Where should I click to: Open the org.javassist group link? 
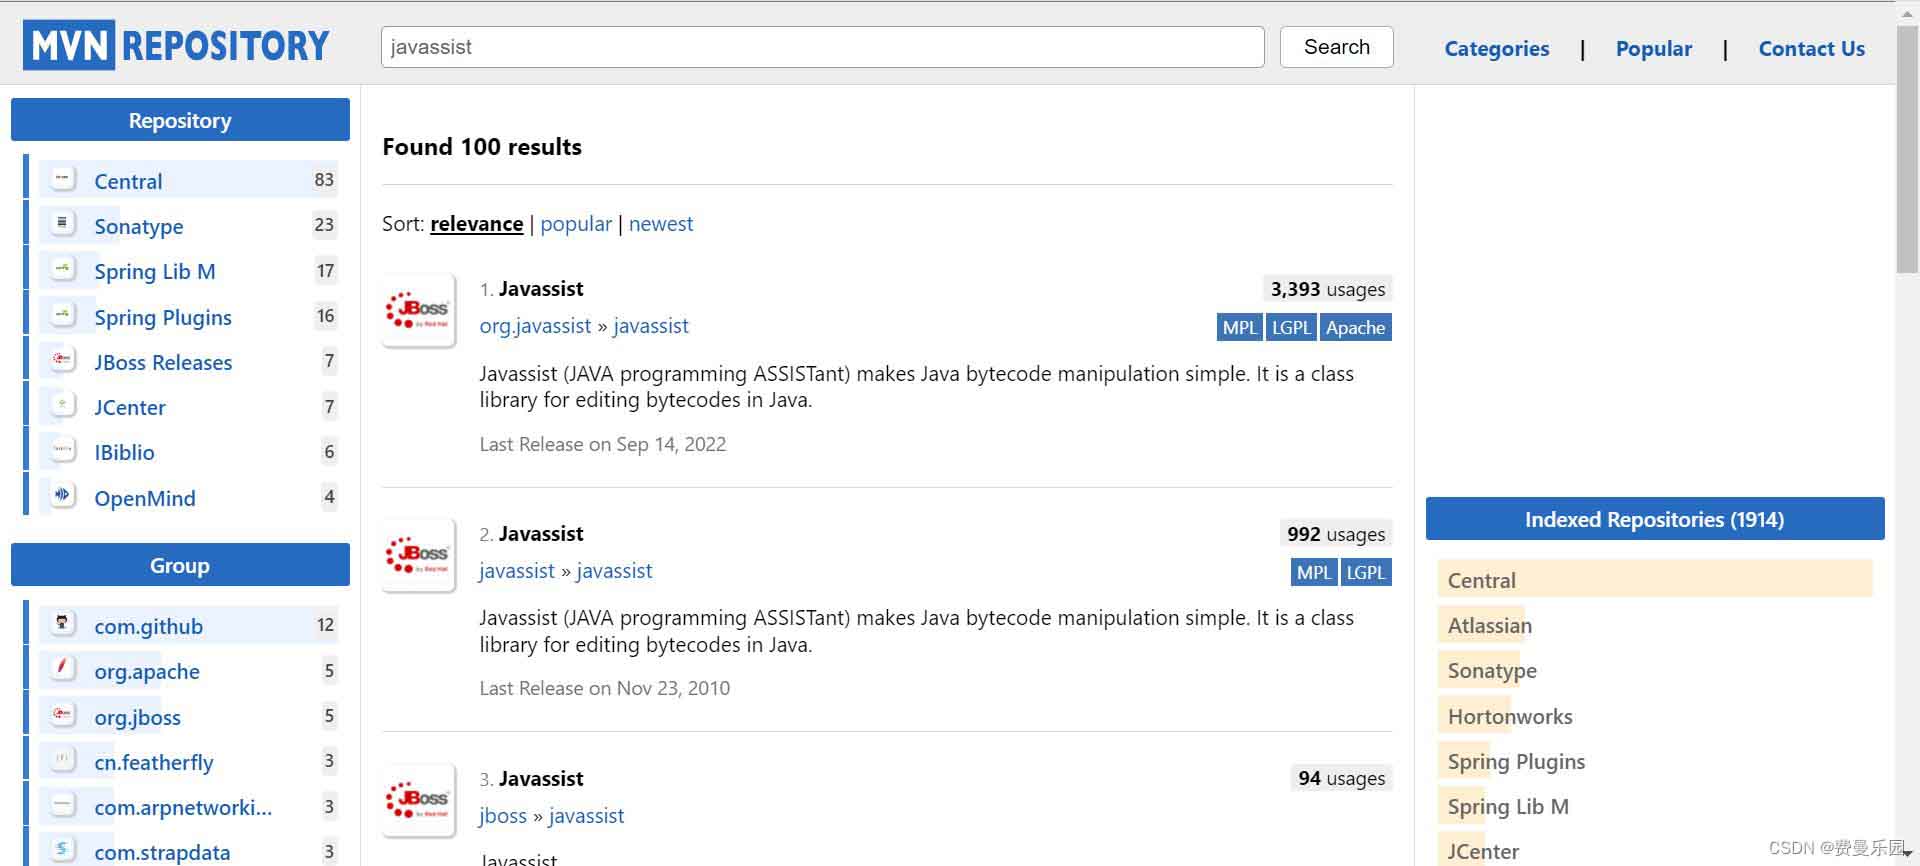[535, 326]
